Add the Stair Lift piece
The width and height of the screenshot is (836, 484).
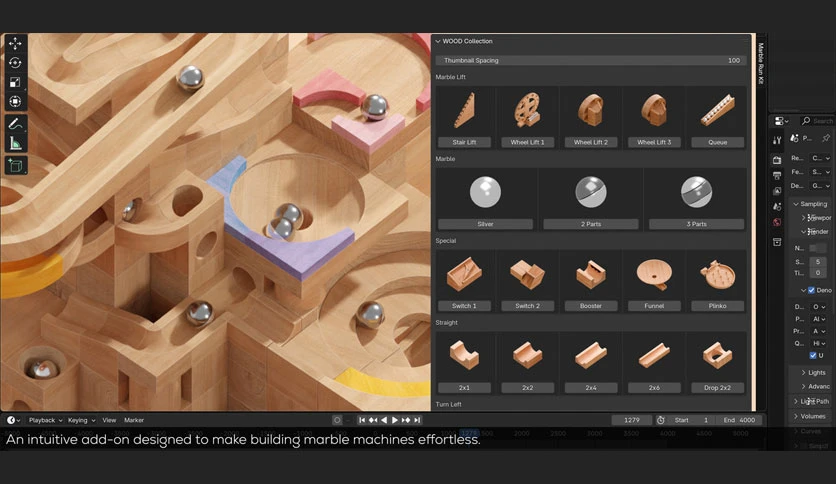[464, 142]
